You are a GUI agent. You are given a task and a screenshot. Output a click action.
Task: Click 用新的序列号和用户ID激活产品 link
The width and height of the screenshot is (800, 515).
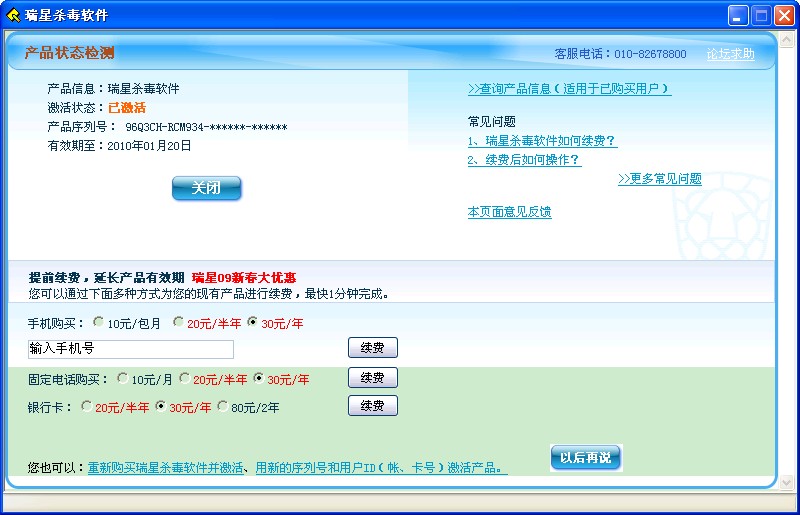coord(381,468)
